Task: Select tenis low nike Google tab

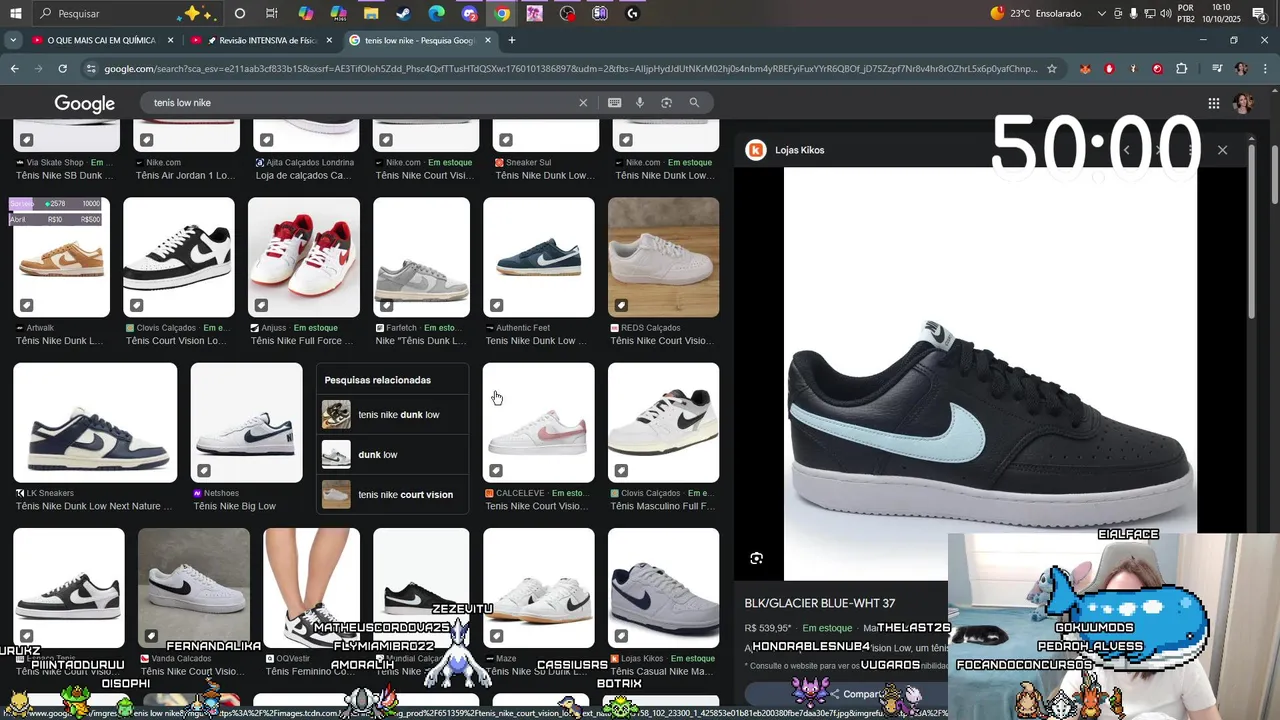Action: point(419,40)
